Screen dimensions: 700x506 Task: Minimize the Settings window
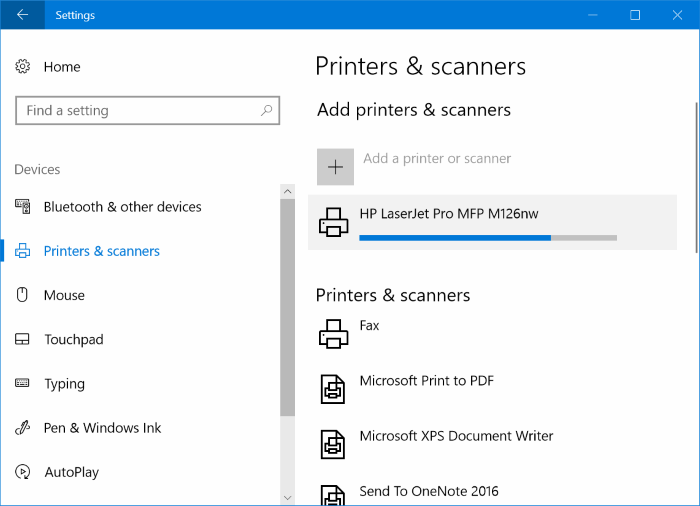(x=593, y=15)
